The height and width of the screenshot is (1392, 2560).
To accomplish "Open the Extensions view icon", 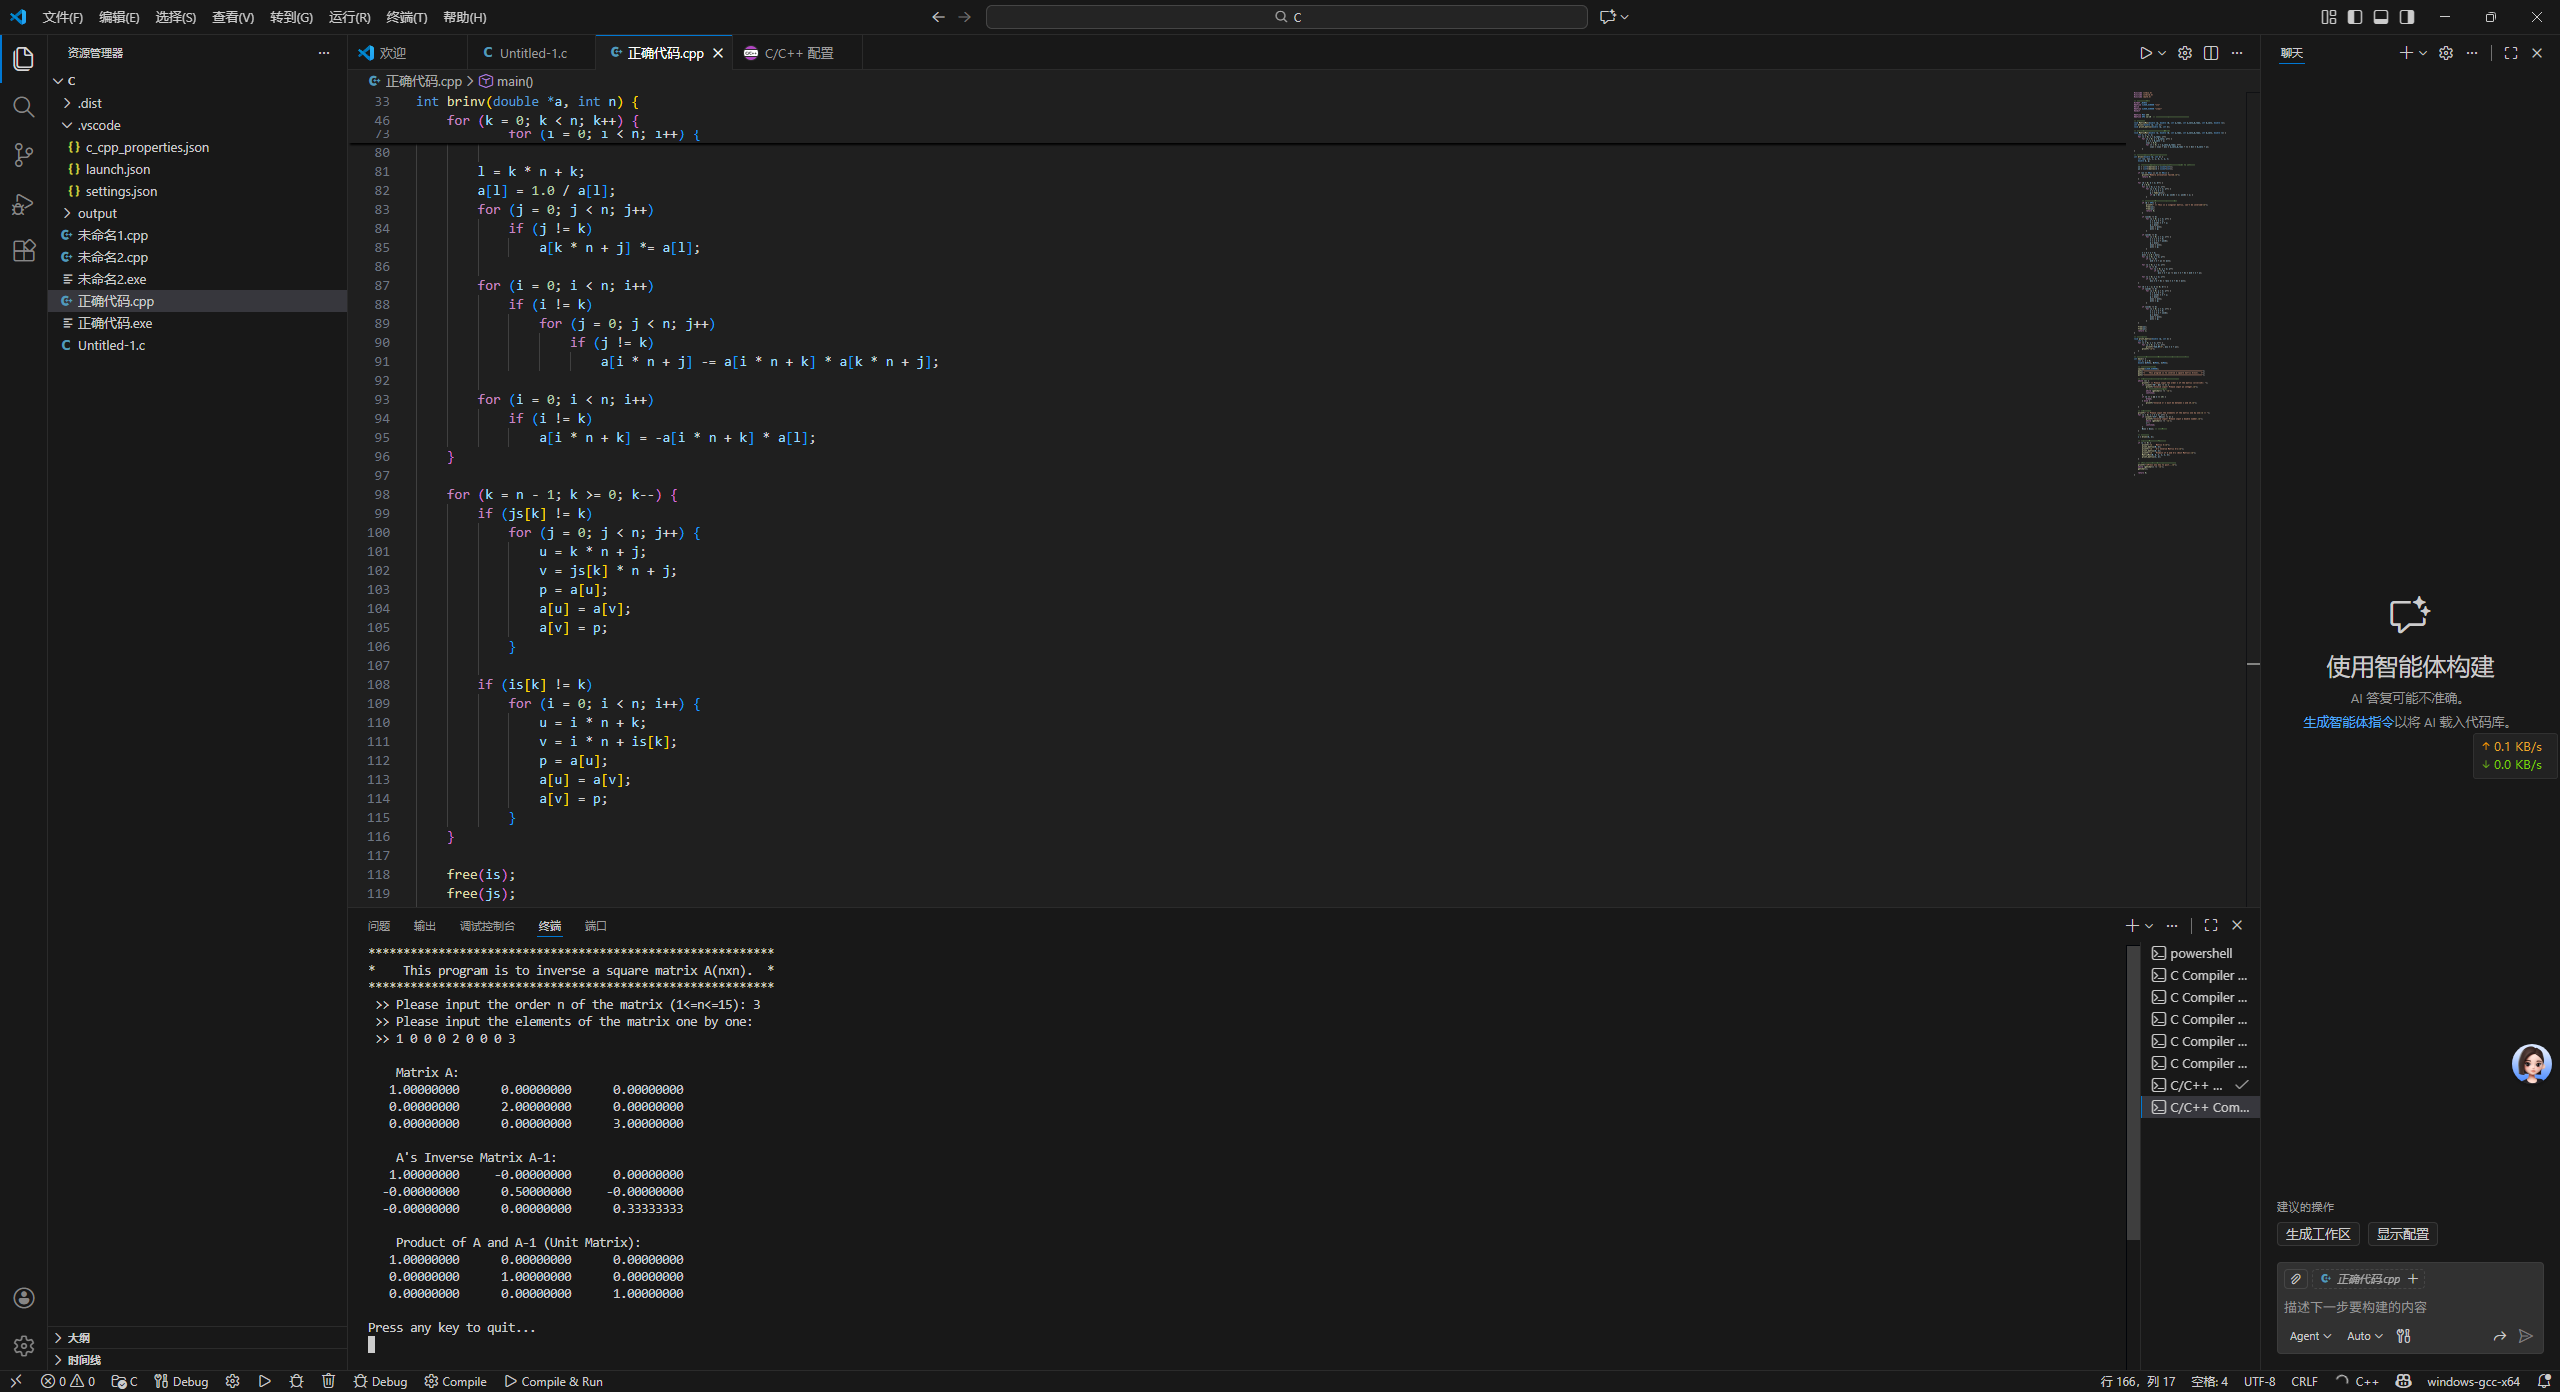I will point(24,251).
